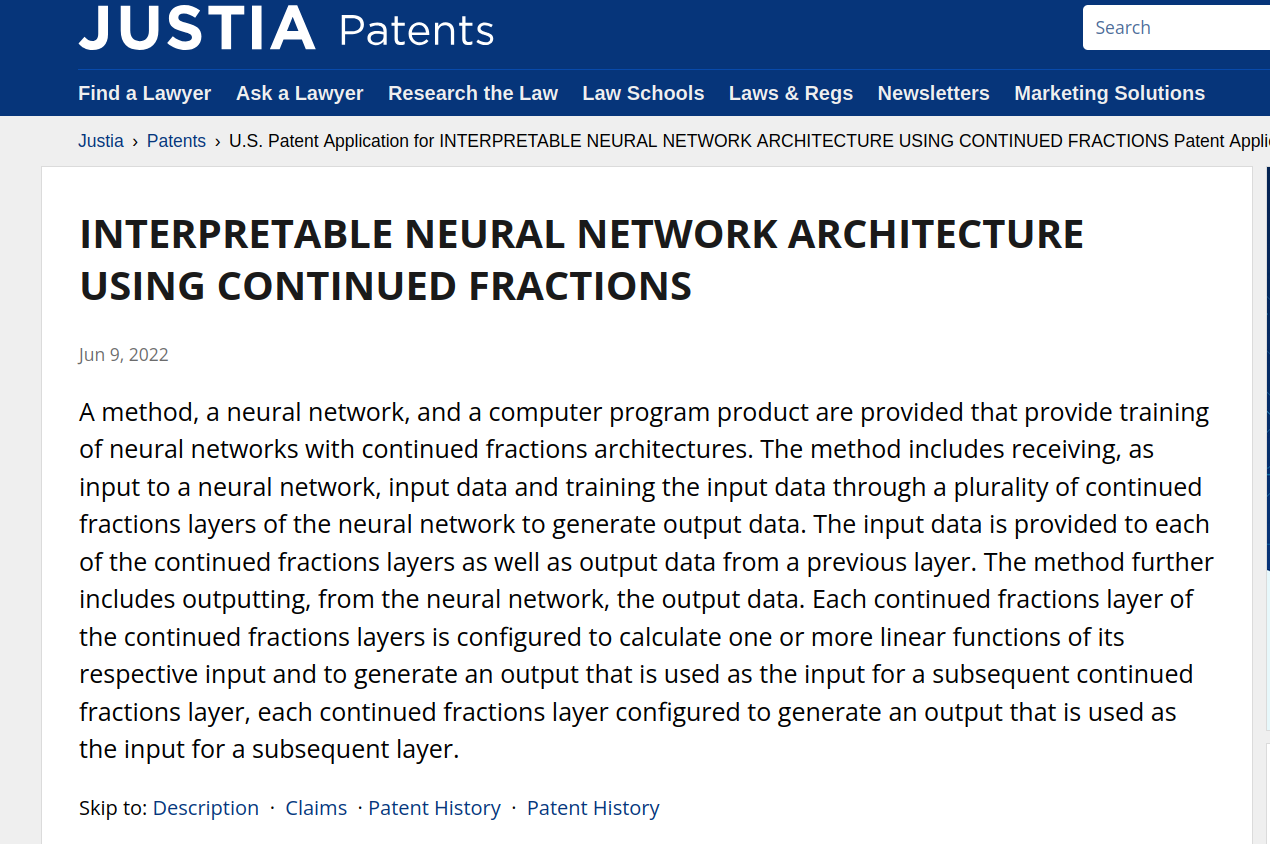
Task: Open the Find a Lawyer menu
Action: 145,93
